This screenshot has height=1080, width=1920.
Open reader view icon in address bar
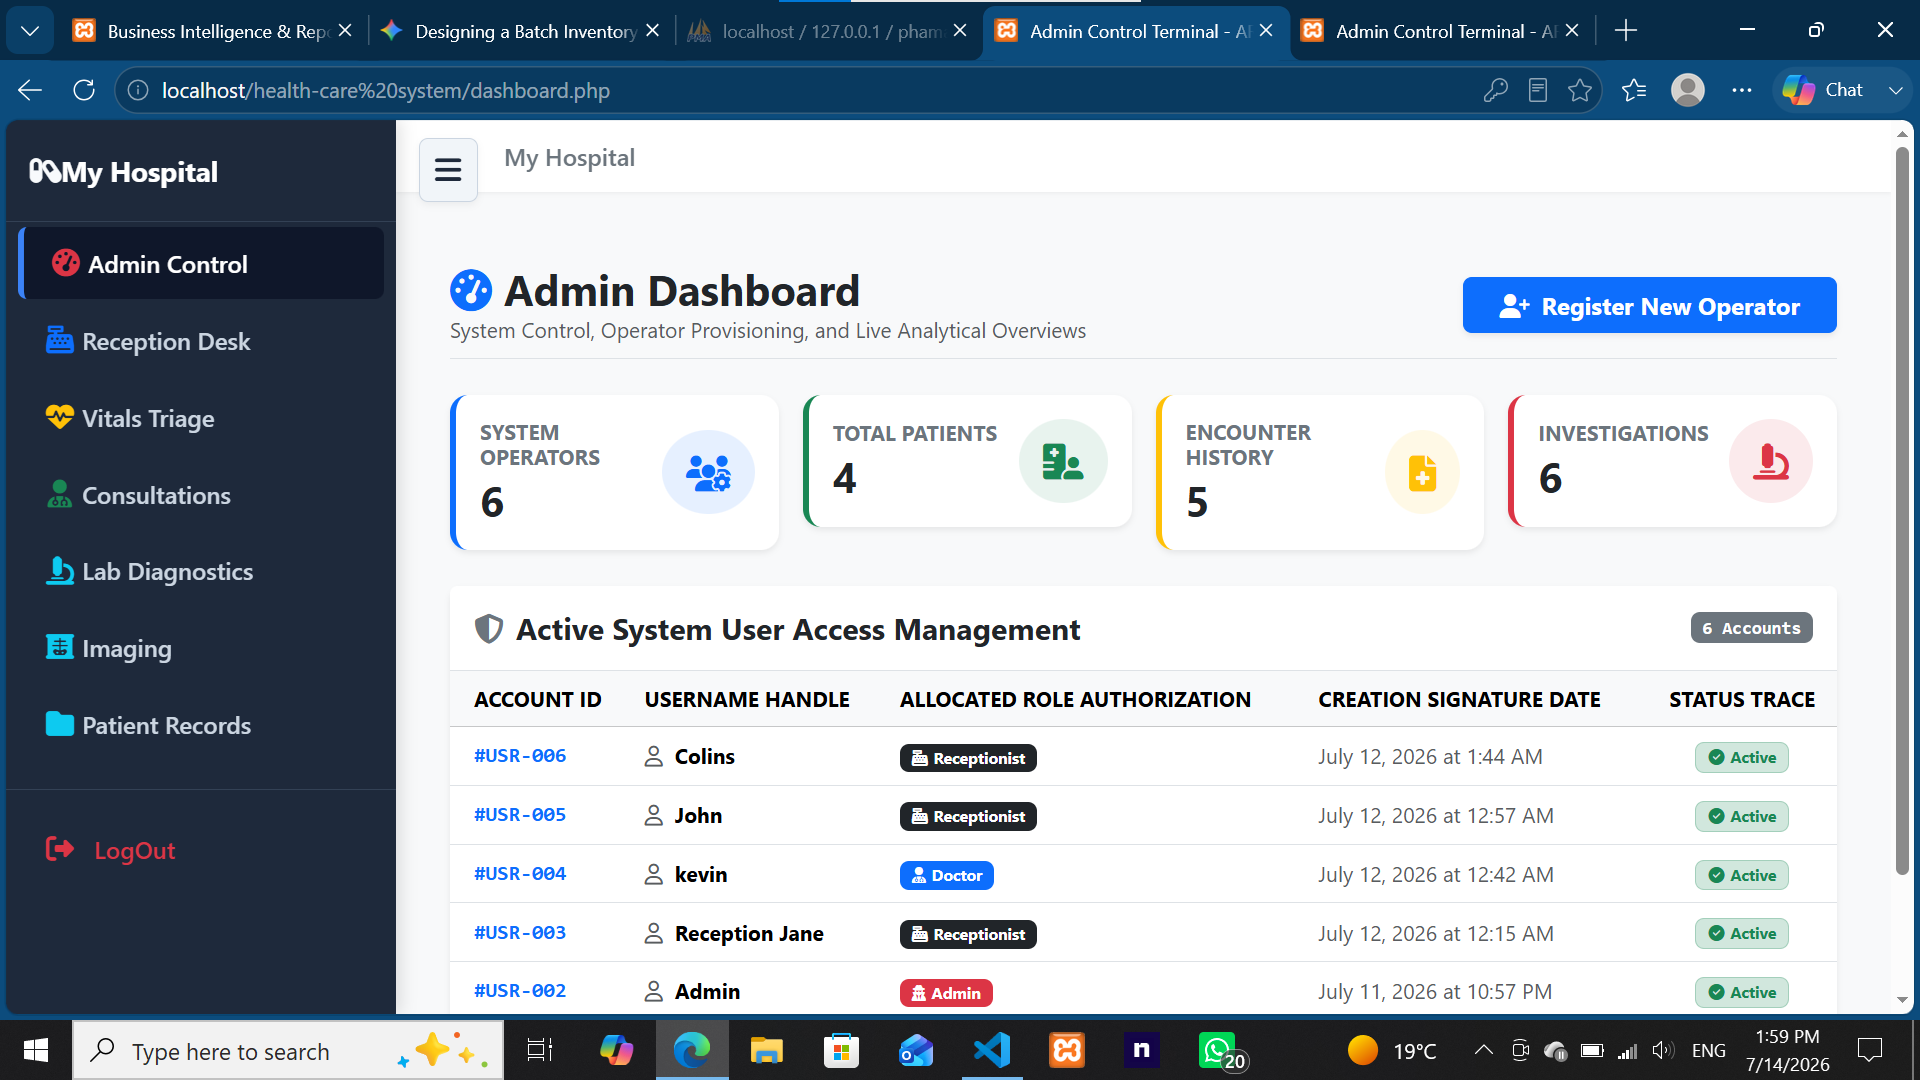(1538, 91)
